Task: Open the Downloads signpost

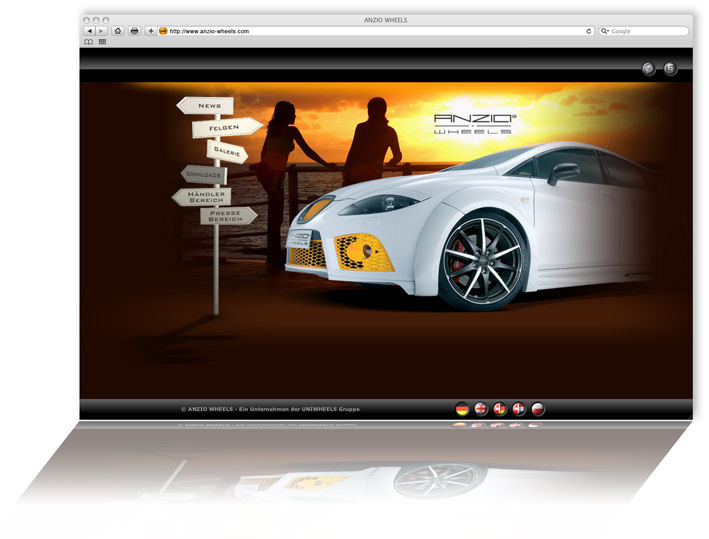Action: (204, 175)
